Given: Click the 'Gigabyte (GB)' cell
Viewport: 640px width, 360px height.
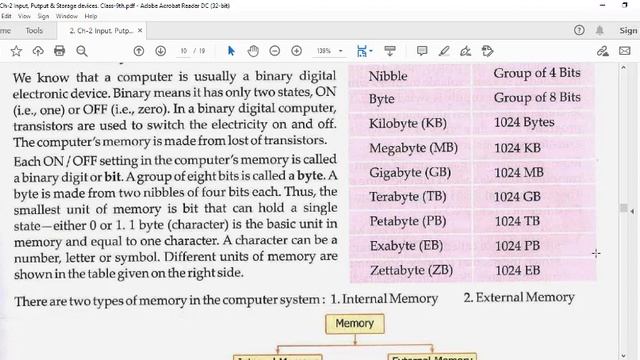Looking at the screenshot, I should click(x=410, y=172).
